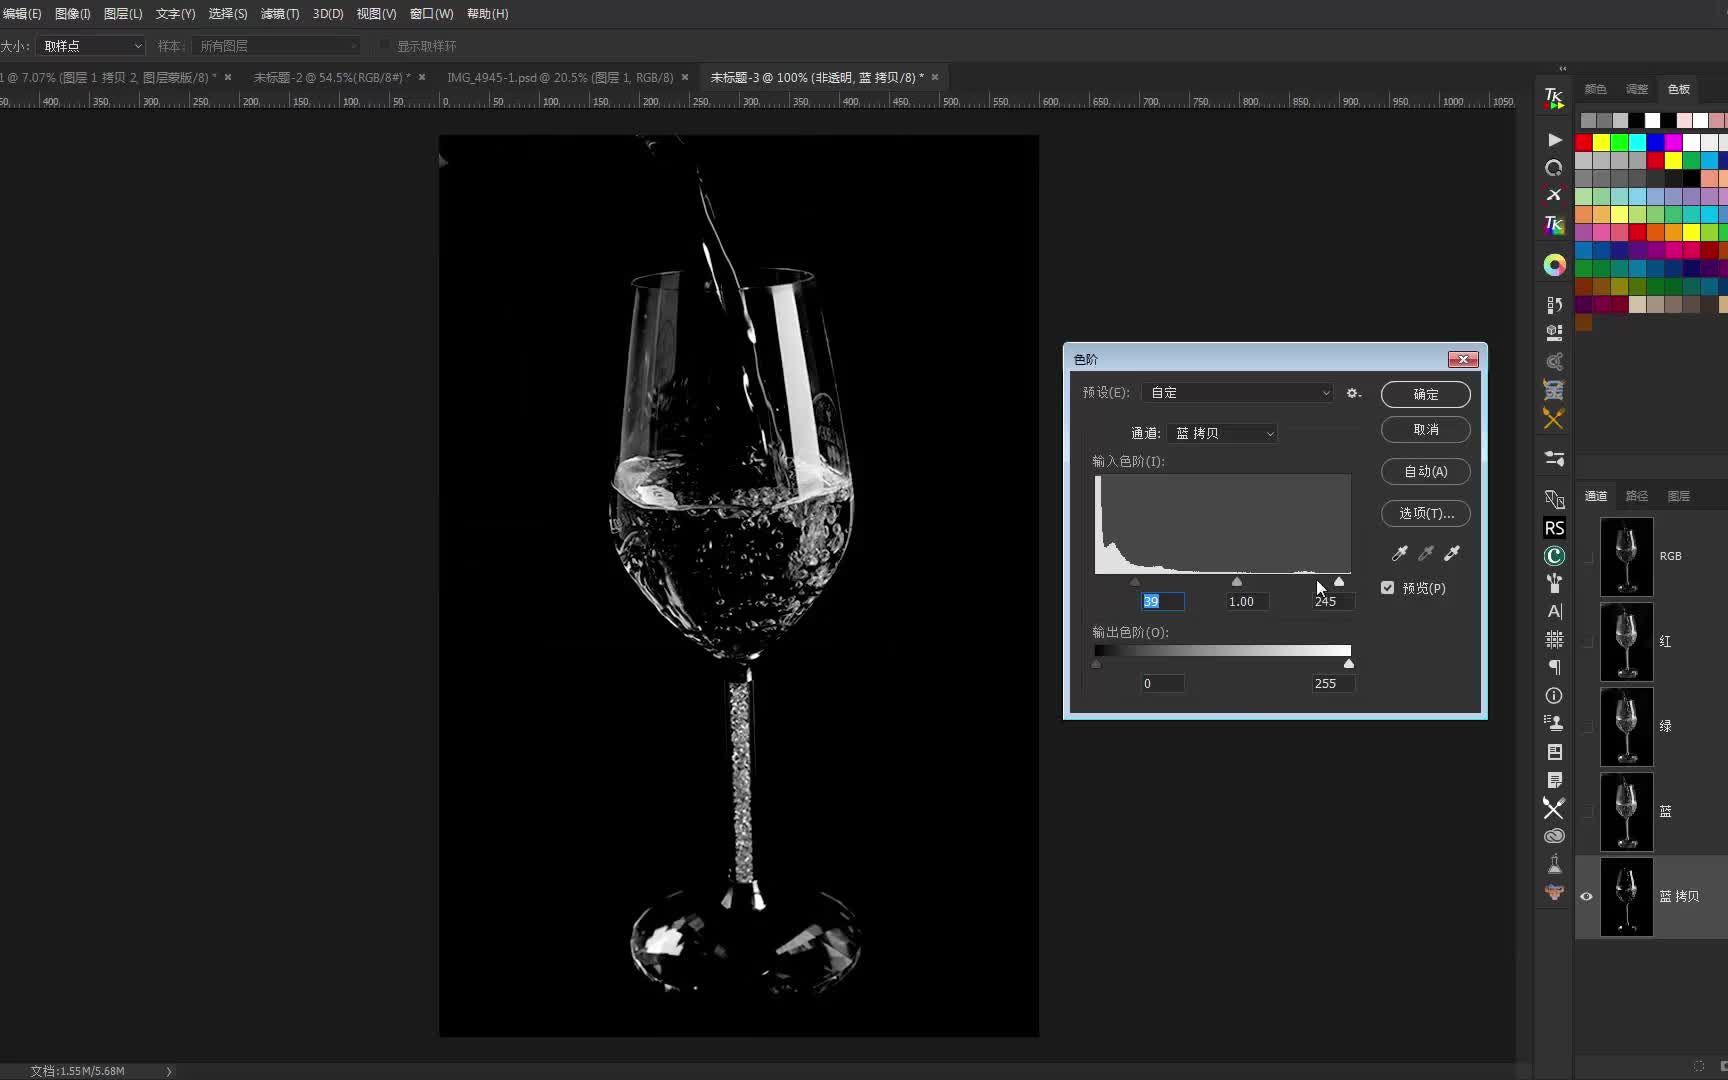Image resolution: width=1728 pixels, height=1080 pixels.
Task: Expand the 预设 preset dropdown
Action: point(1238,393)
